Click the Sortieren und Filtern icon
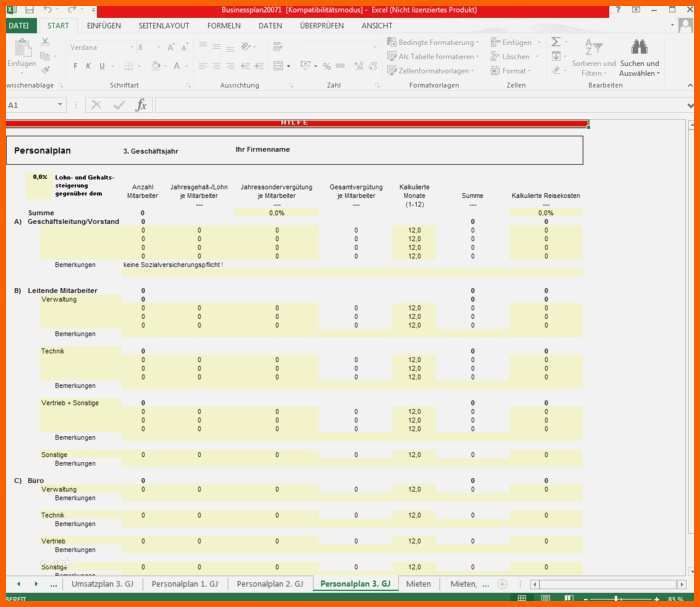The width and height of the screenshot is (700, 607). click(593, 52)
